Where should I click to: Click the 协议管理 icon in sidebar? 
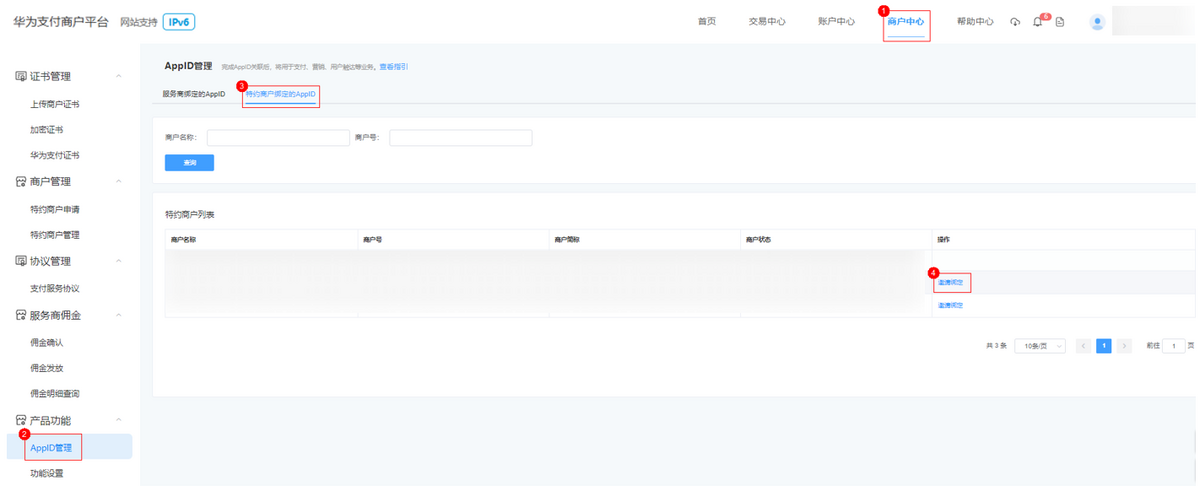point(20,261)
